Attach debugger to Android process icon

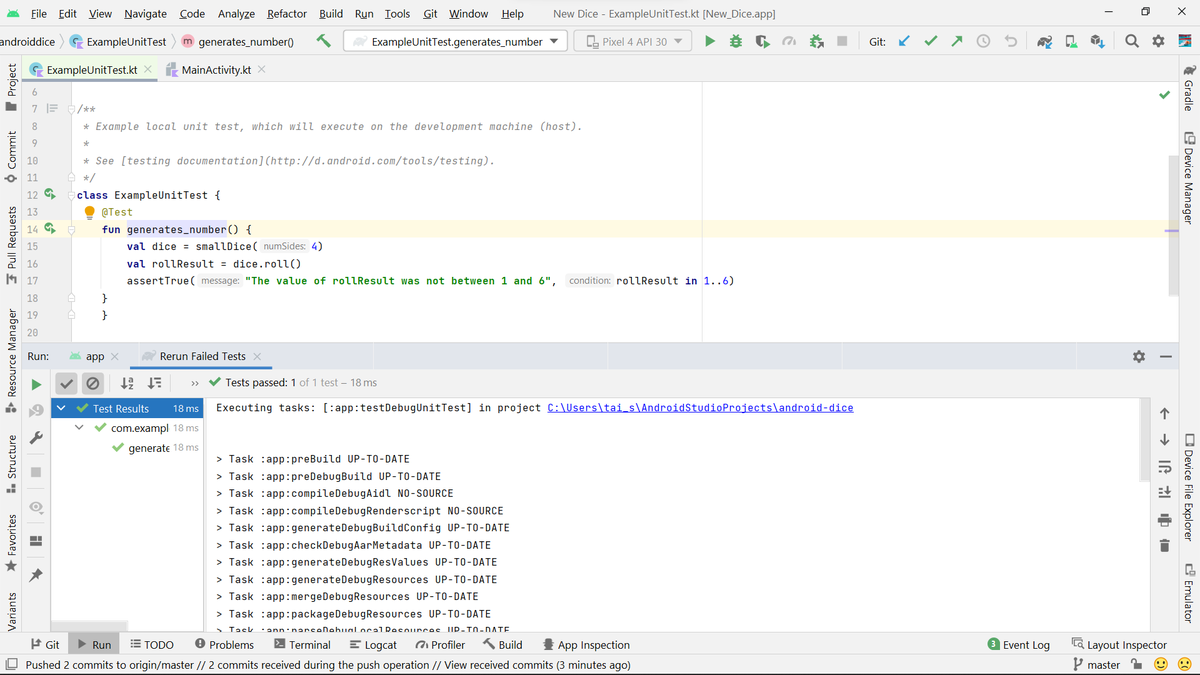coord(816,41)
